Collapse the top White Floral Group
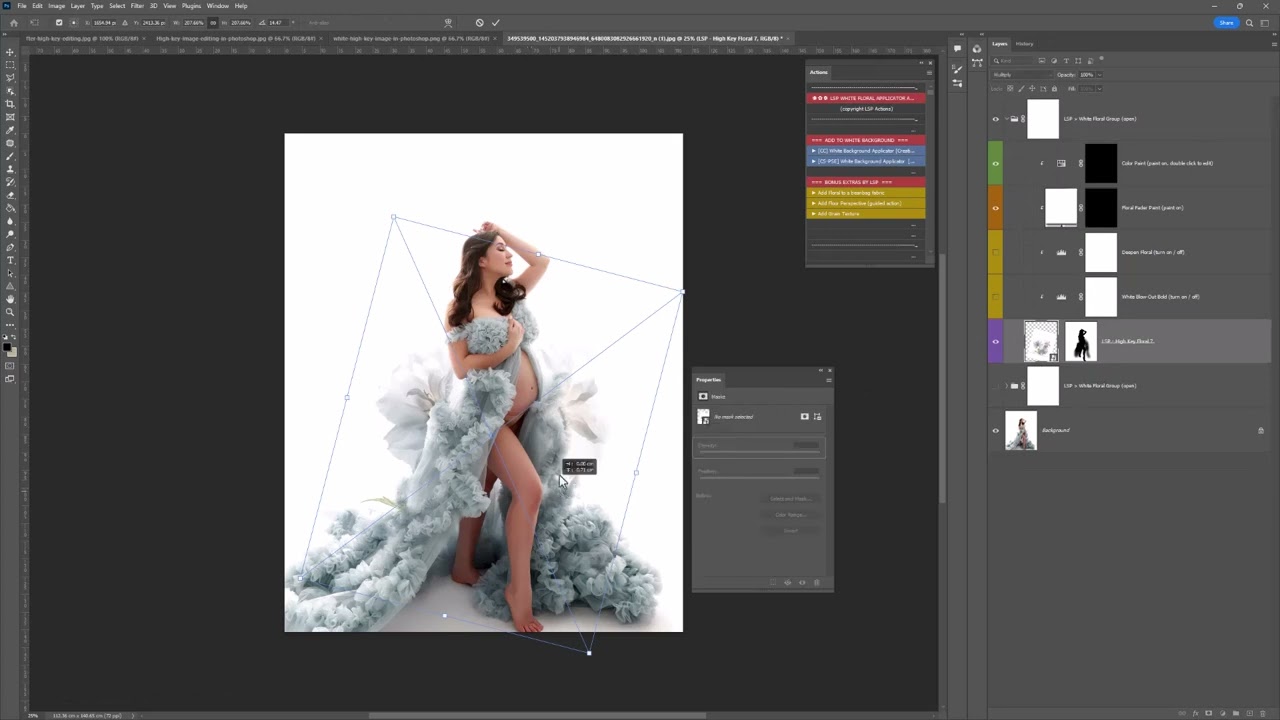 coord(1006,119)
